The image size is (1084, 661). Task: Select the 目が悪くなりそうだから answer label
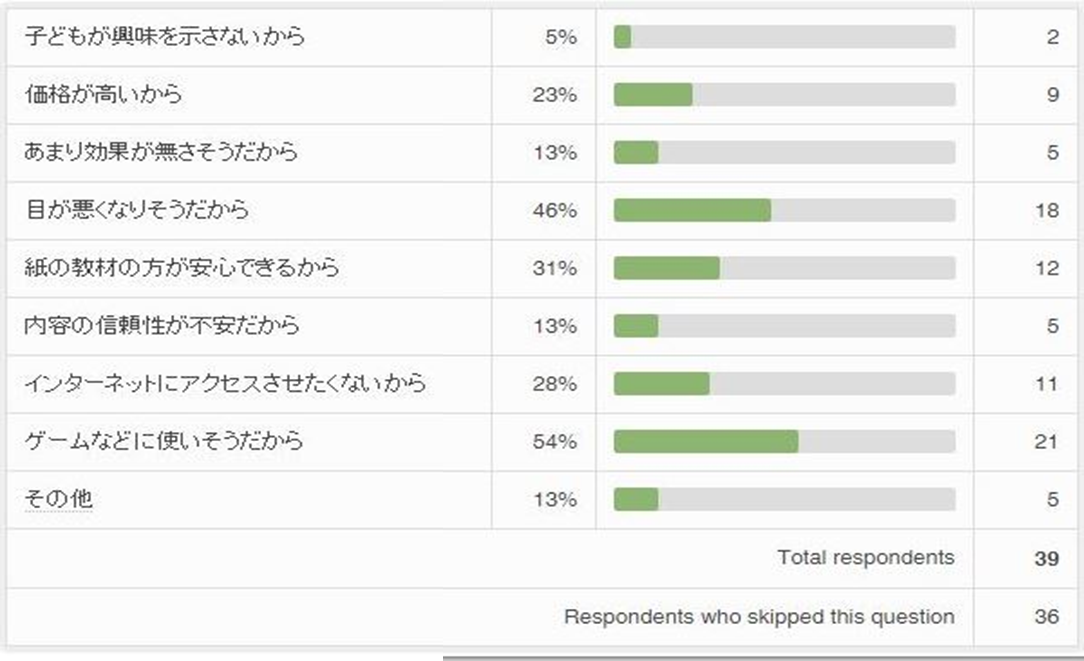click(137, 210)
